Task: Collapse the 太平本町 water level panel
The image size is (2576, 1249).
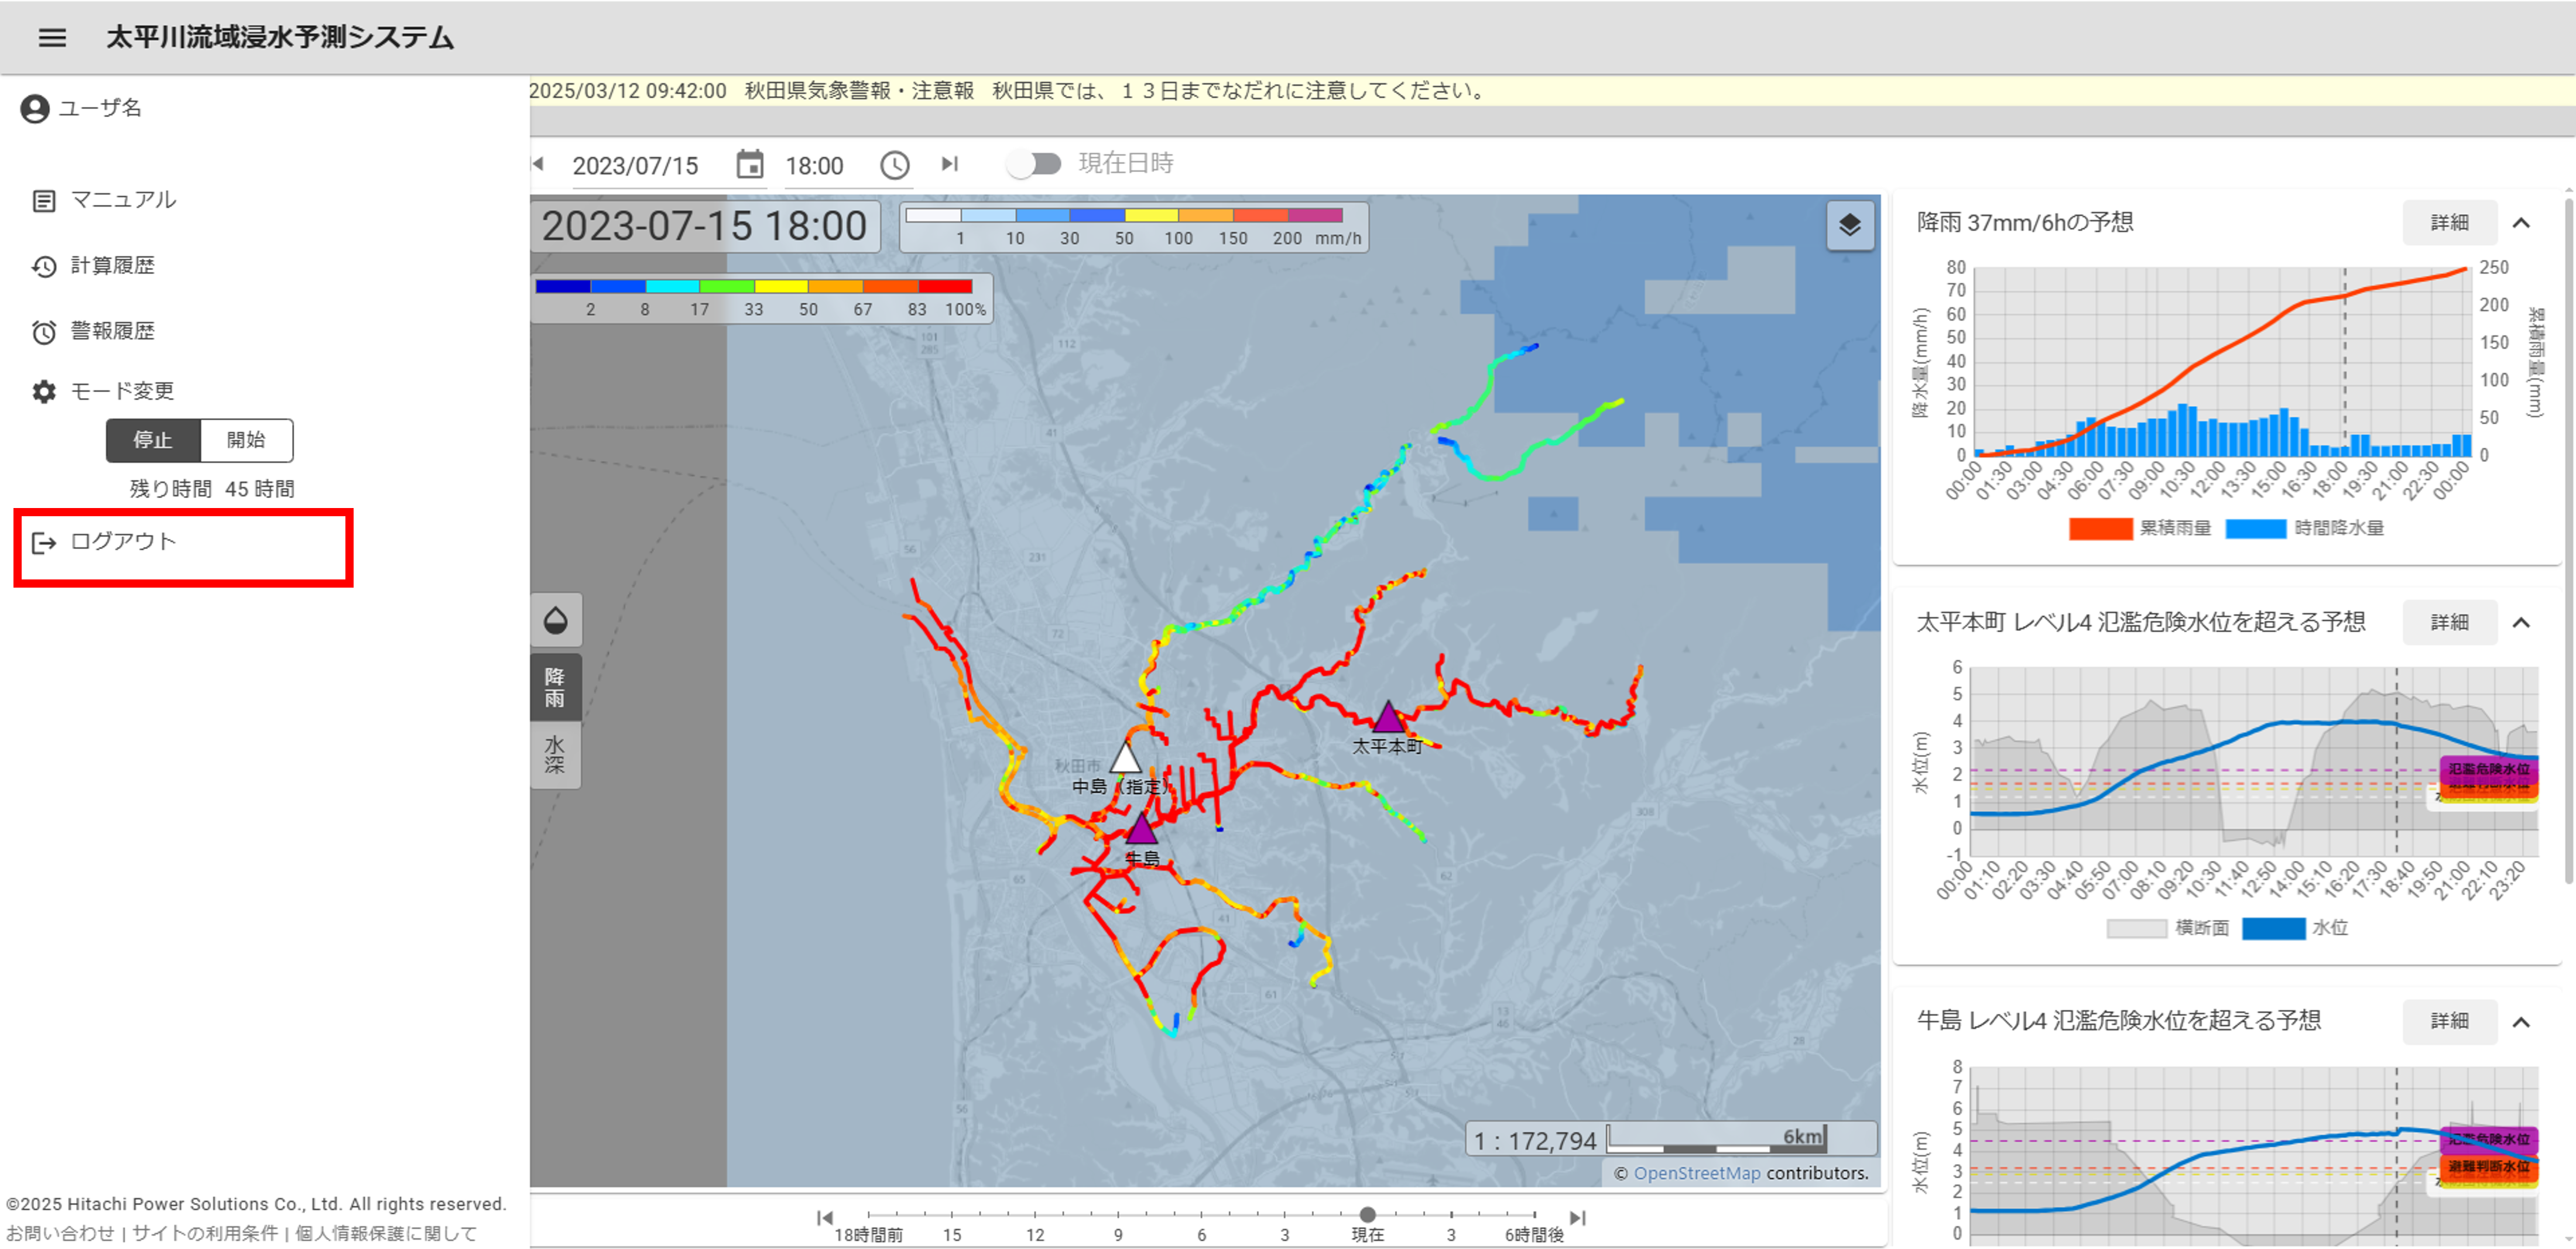Action: click(x=2521, y=623)
